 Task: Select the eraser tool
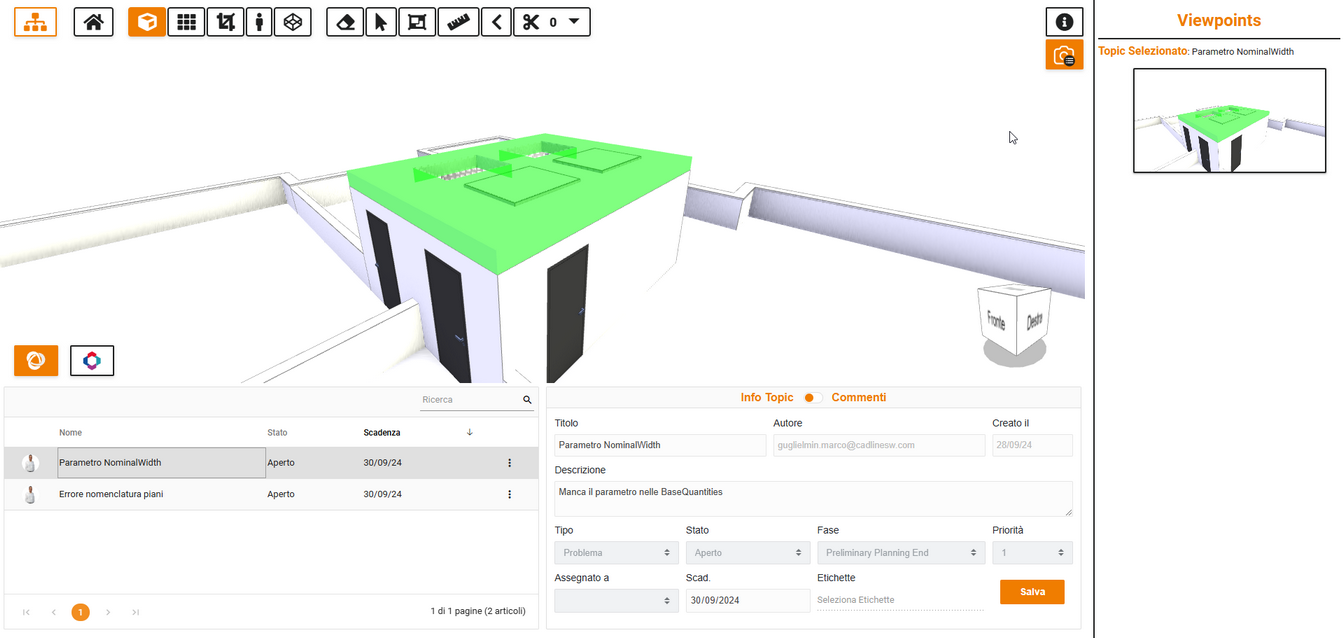pyautogui.click(x=345, y=22)
